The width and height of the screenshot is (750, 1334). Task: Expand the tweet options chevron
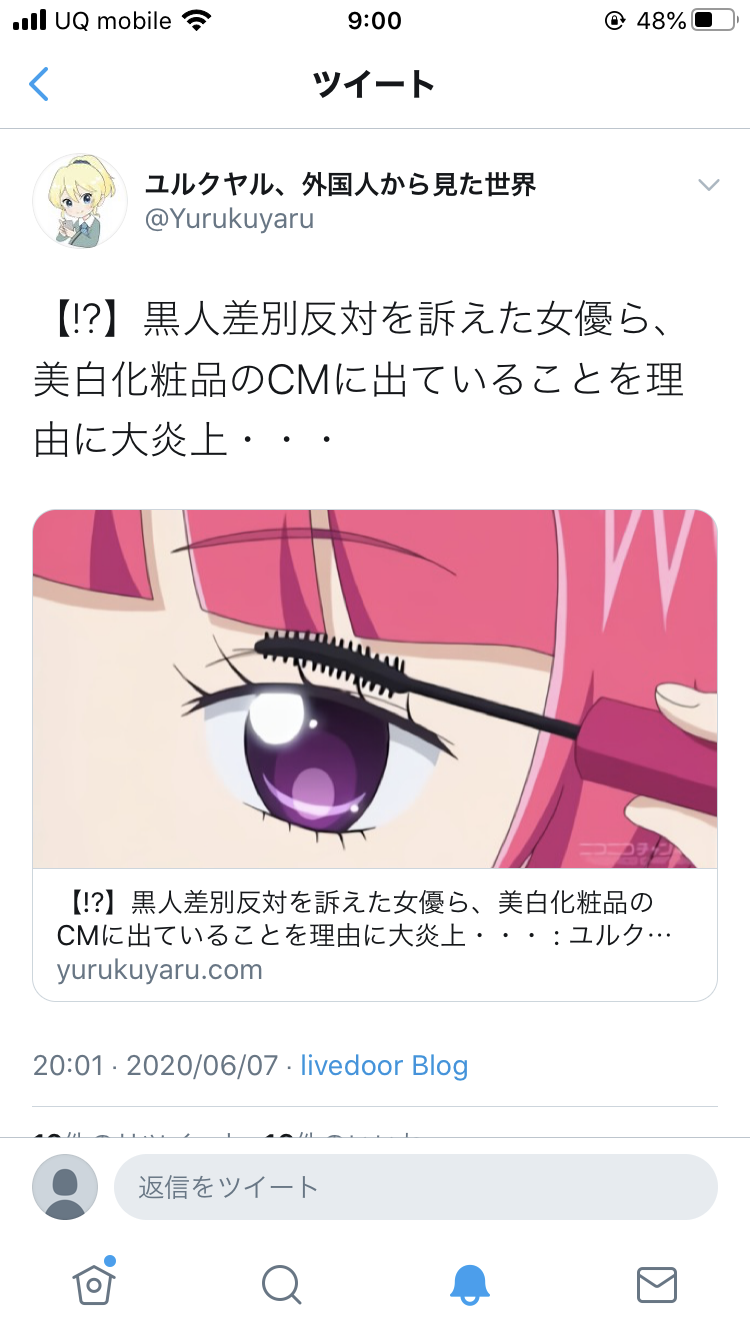709,185
